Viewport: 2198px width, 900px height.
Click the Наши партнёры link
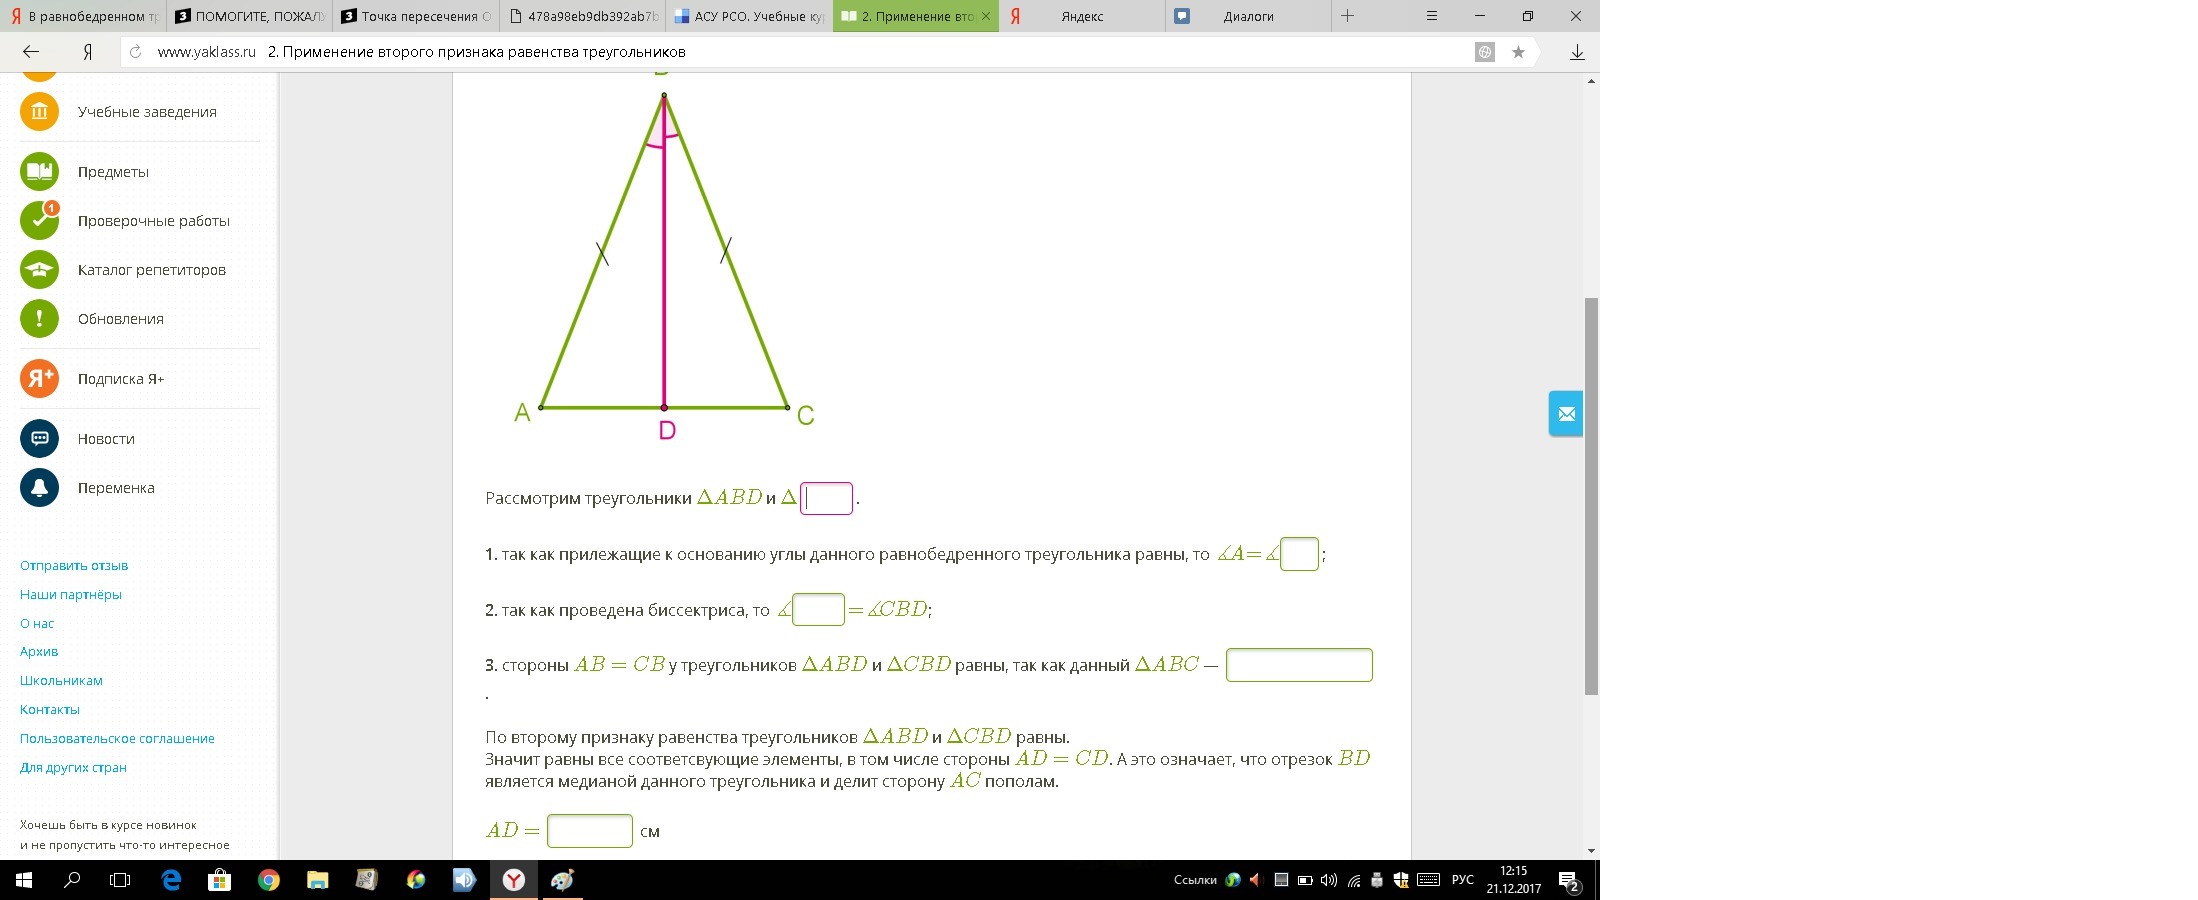tap(71, 594)
